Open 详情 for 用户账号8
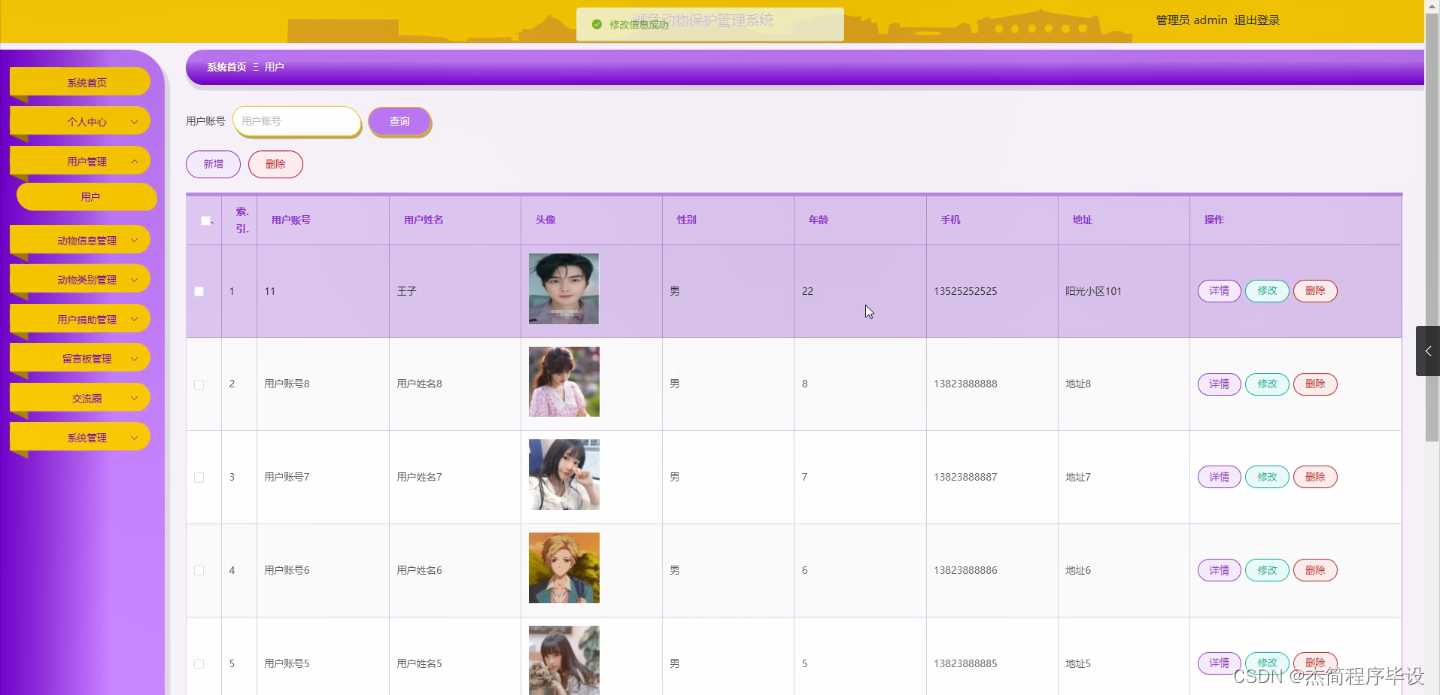The height and width of the screenshot is (695, 1440). point(1219,384)
